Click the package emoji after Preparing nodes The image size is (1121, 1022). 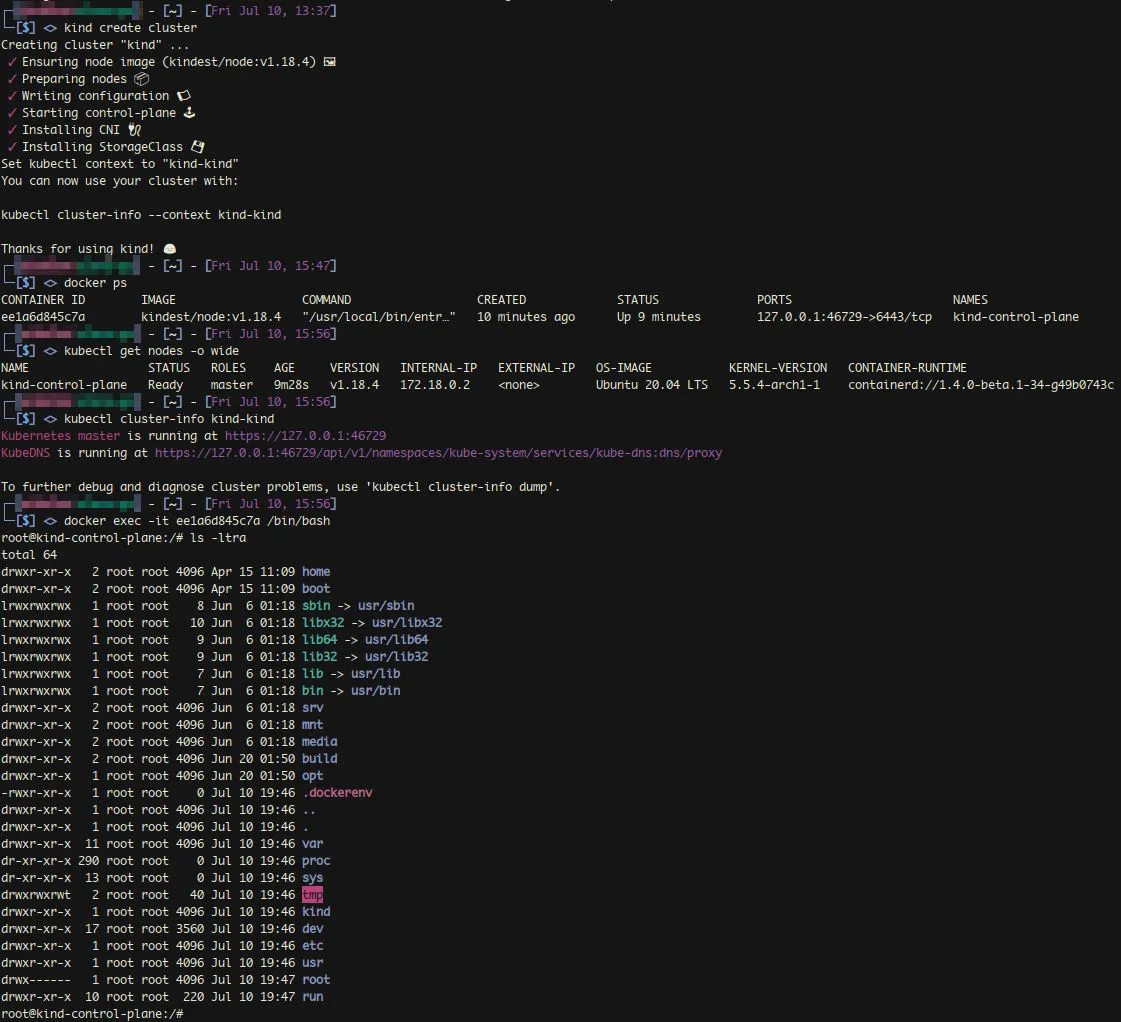tap(142, 79)
